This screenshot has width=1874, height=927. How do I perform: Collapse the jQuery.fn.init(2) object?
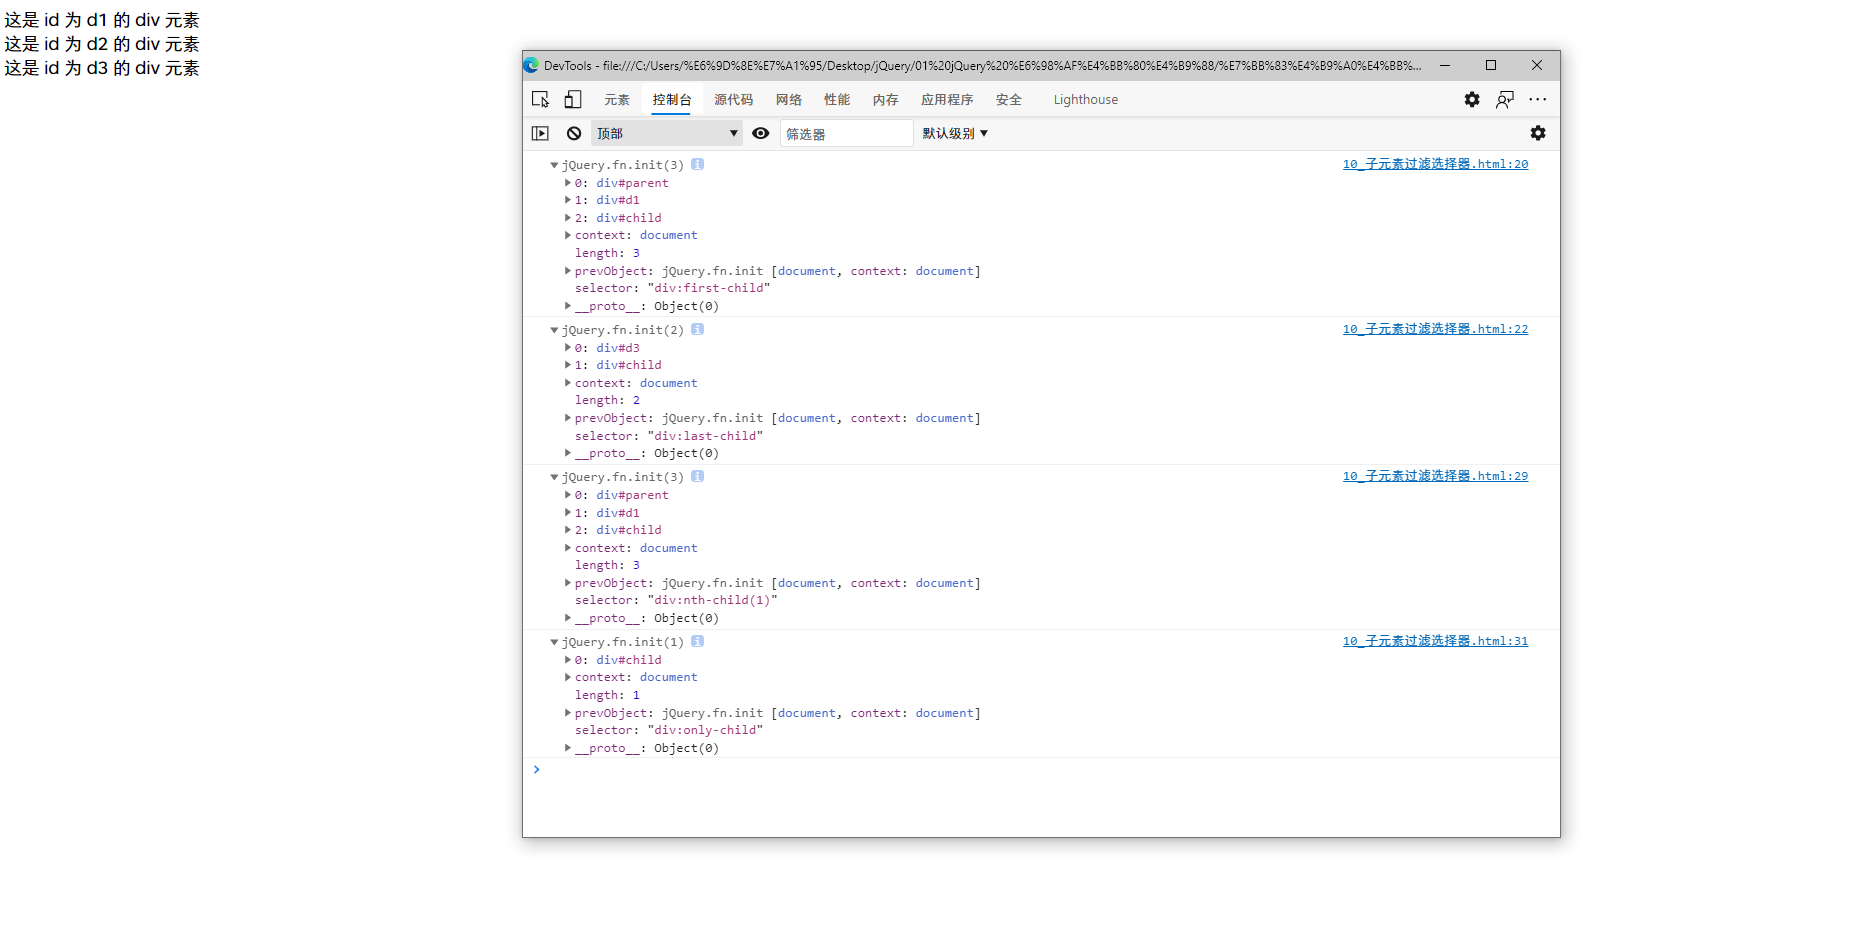554,330
